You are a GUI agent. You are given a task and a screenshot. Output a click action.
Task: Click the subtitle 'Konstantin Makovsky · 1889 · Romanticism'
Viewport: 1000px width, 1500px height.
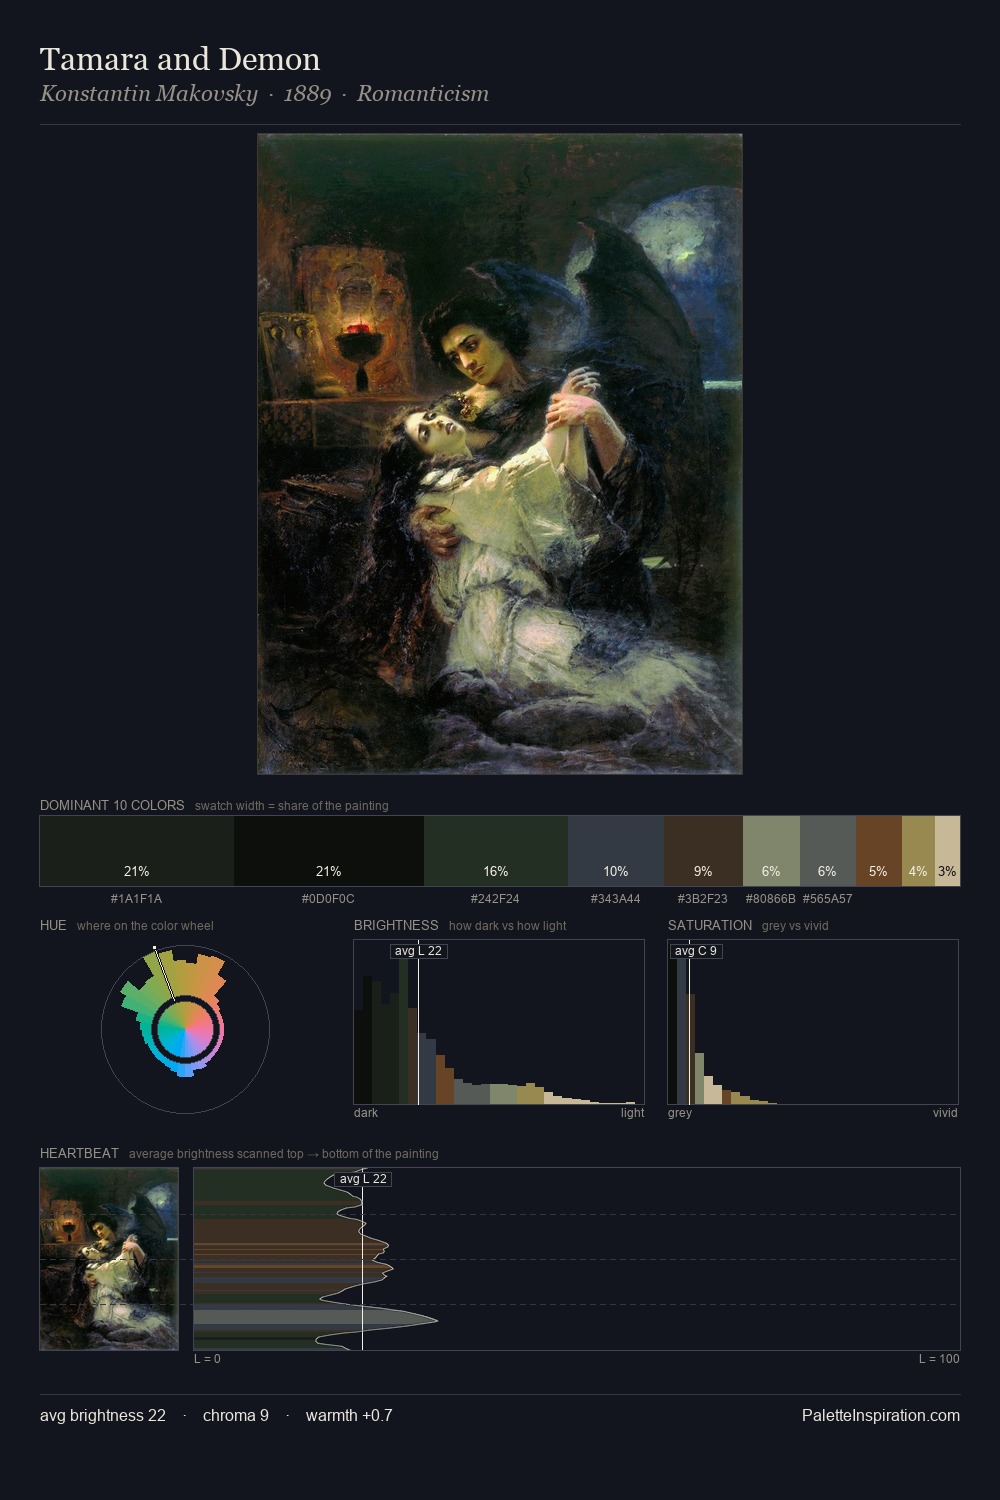[264, 94]
